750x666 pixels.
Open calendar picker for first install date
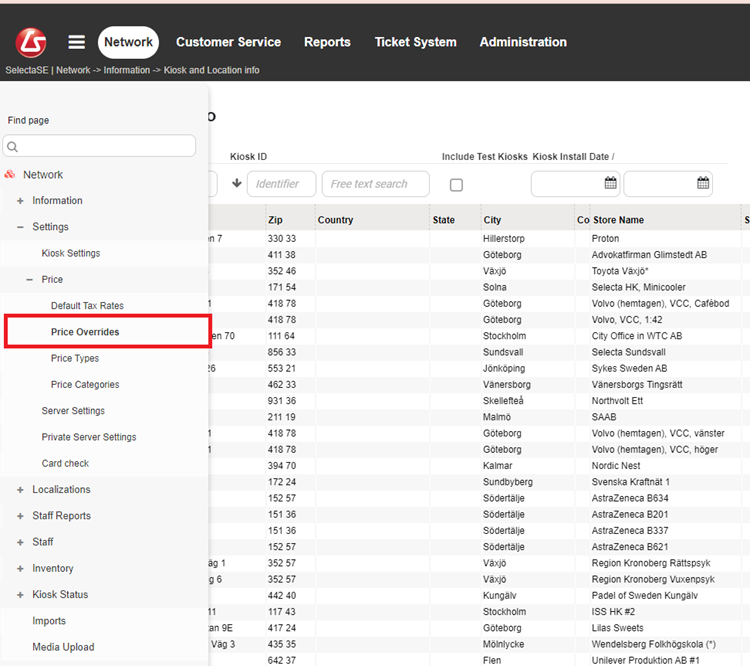[x=610, y=184]
